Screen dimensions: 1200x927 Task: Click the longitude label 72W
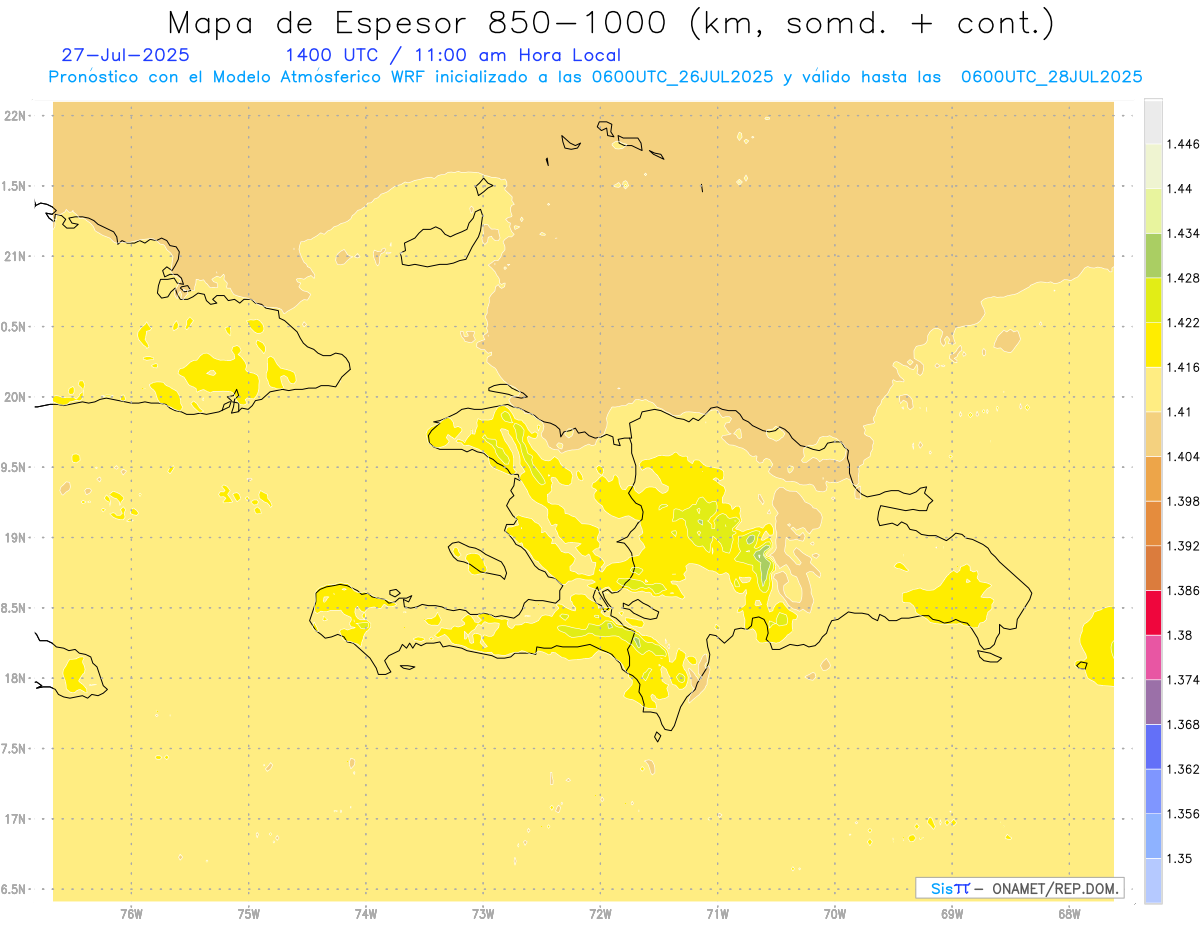[601, 914]
